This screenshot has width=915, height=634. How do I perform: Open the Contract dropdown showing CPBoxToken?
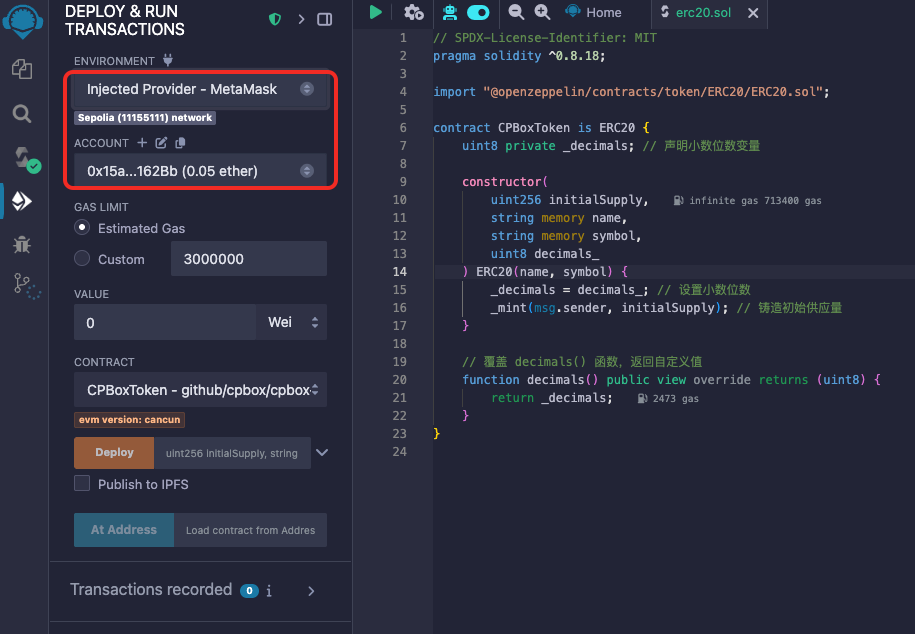(x=200, y=389)
